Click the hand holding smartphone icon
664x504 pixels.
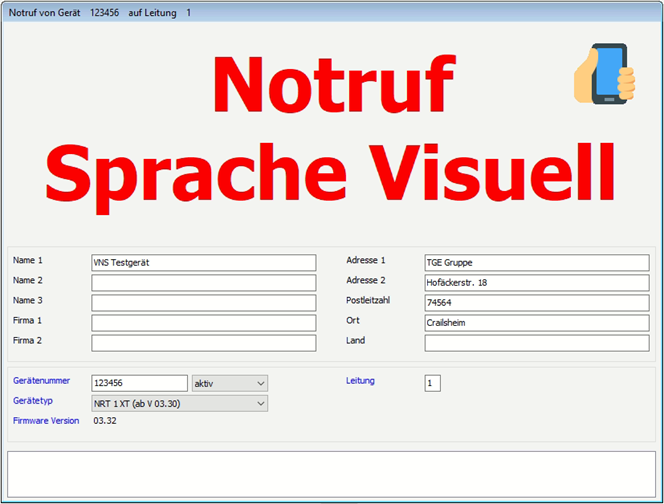pyautogui.click(x=605, y=73)
